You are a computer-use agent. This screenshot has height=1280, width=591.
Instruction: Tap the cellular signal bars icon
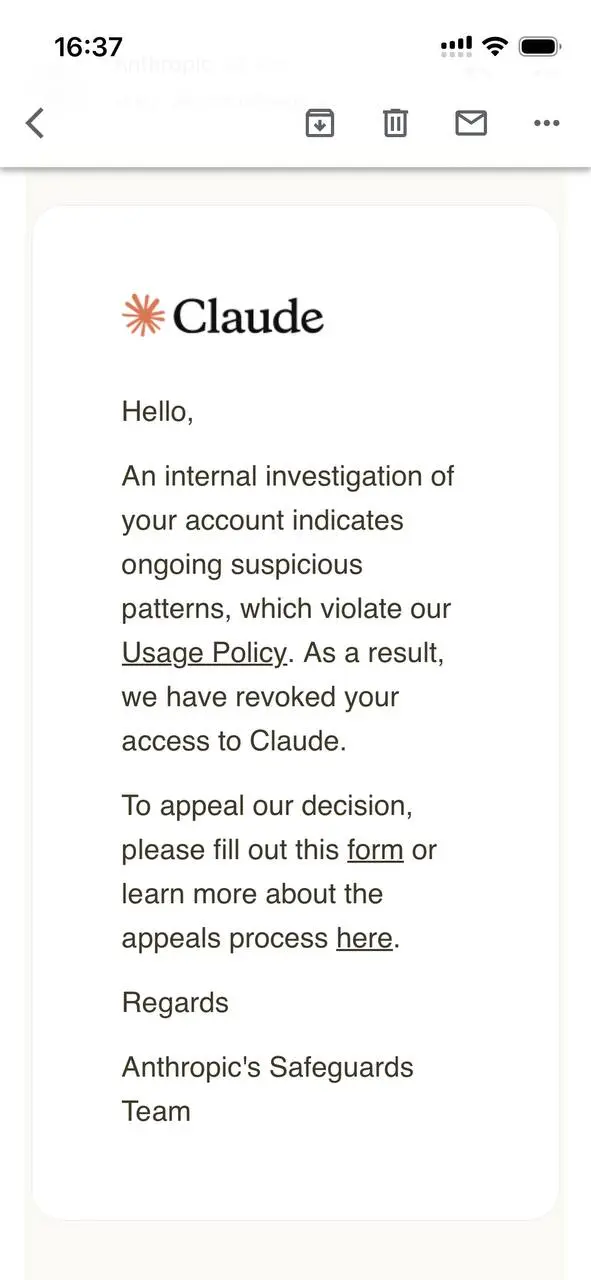[x=456, y=46]
